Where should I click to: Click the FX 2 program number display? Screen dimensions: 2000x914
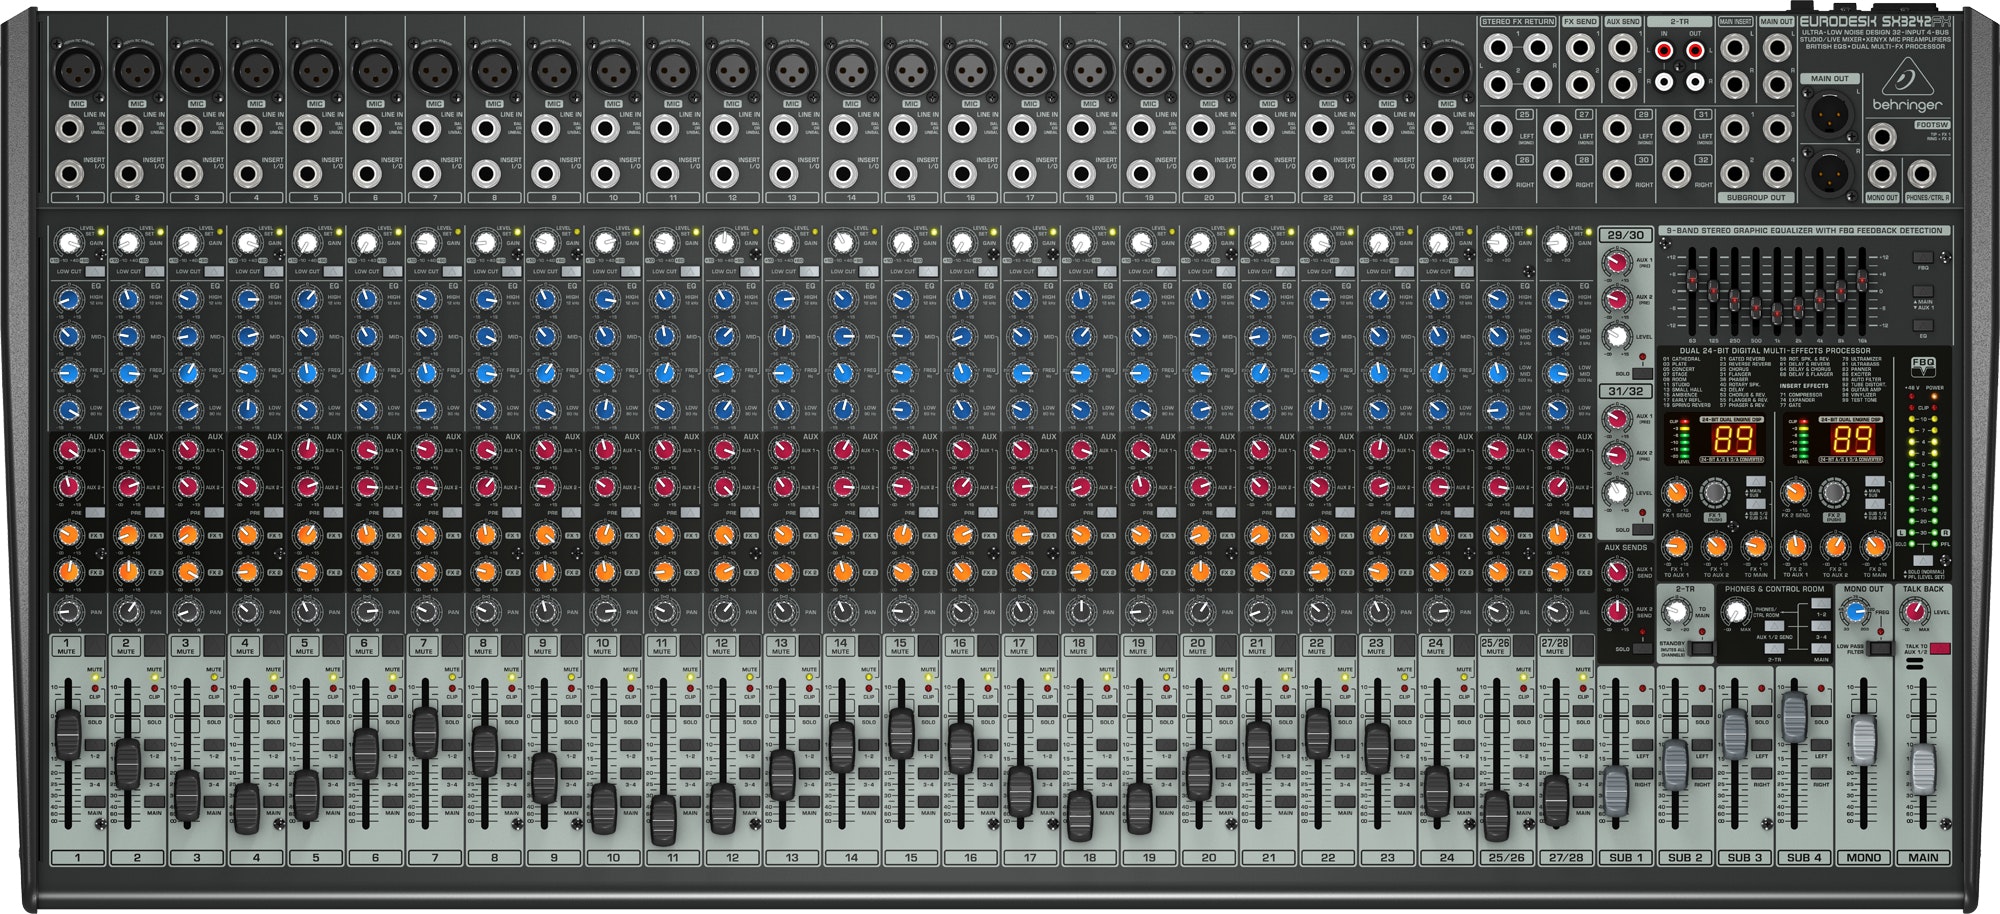(1853, 439)
